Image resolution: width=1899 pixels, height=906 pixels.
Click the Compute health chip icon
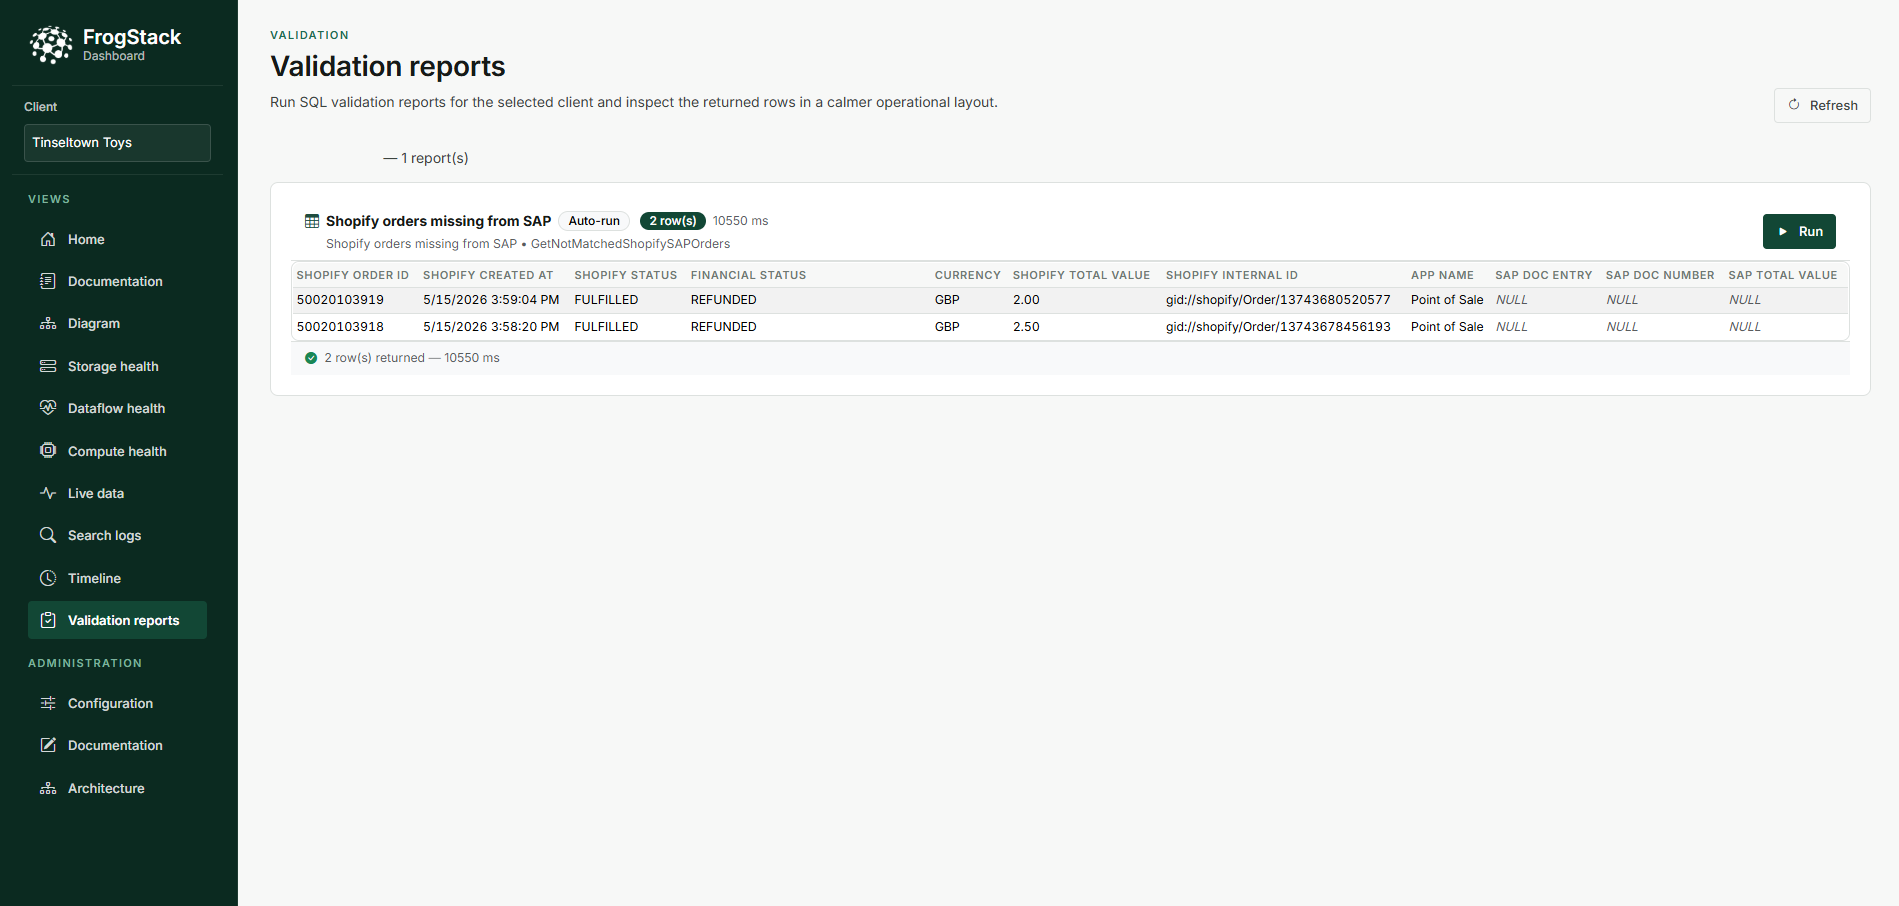[48, 451]
